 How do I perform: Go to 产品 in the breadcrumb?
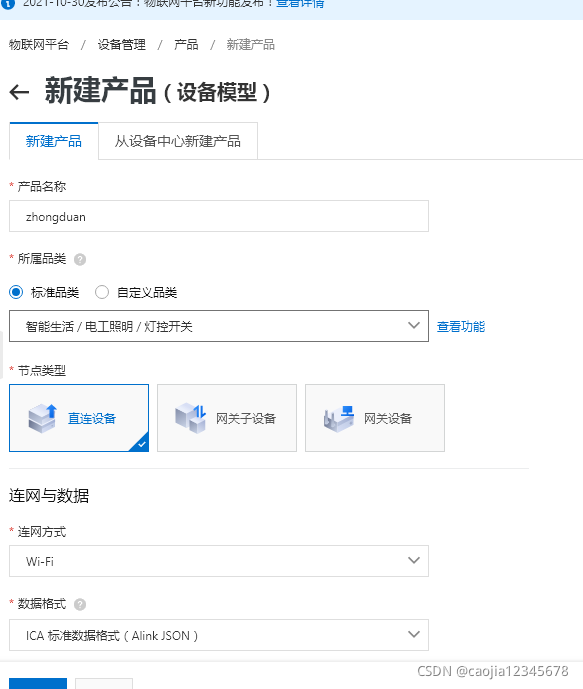pyautogui.click(x=186, y=44)
